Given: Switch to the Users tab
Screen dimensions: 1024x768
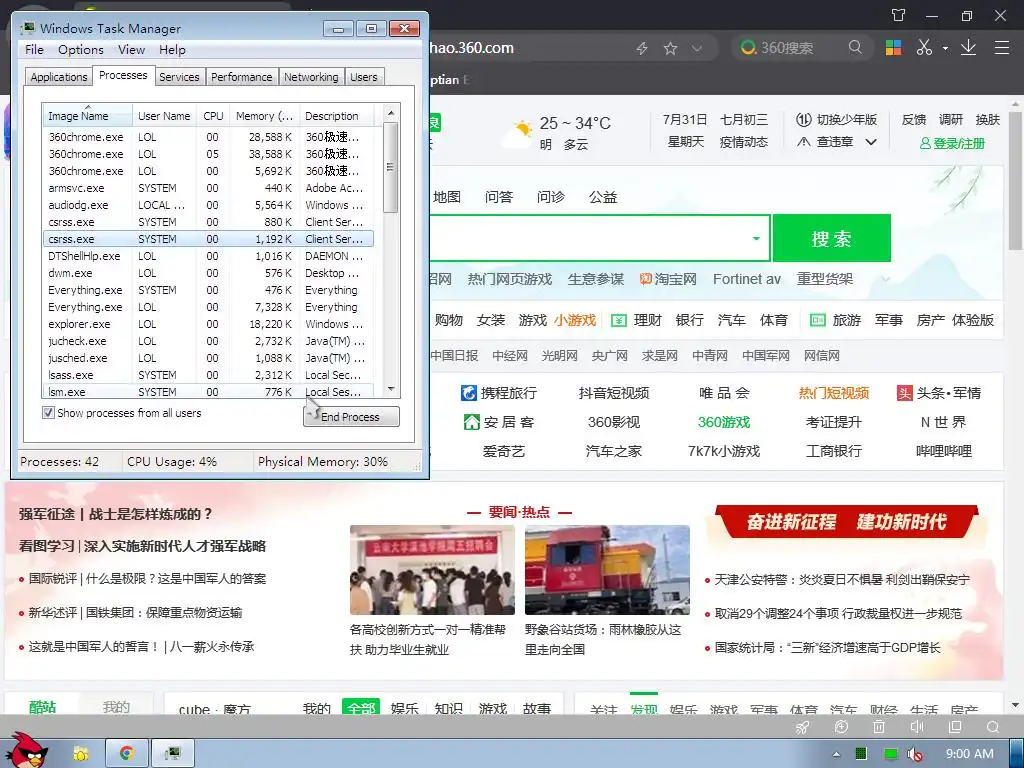Looking at the screenshot, I should pyautogui.click(x=364, y=77).
